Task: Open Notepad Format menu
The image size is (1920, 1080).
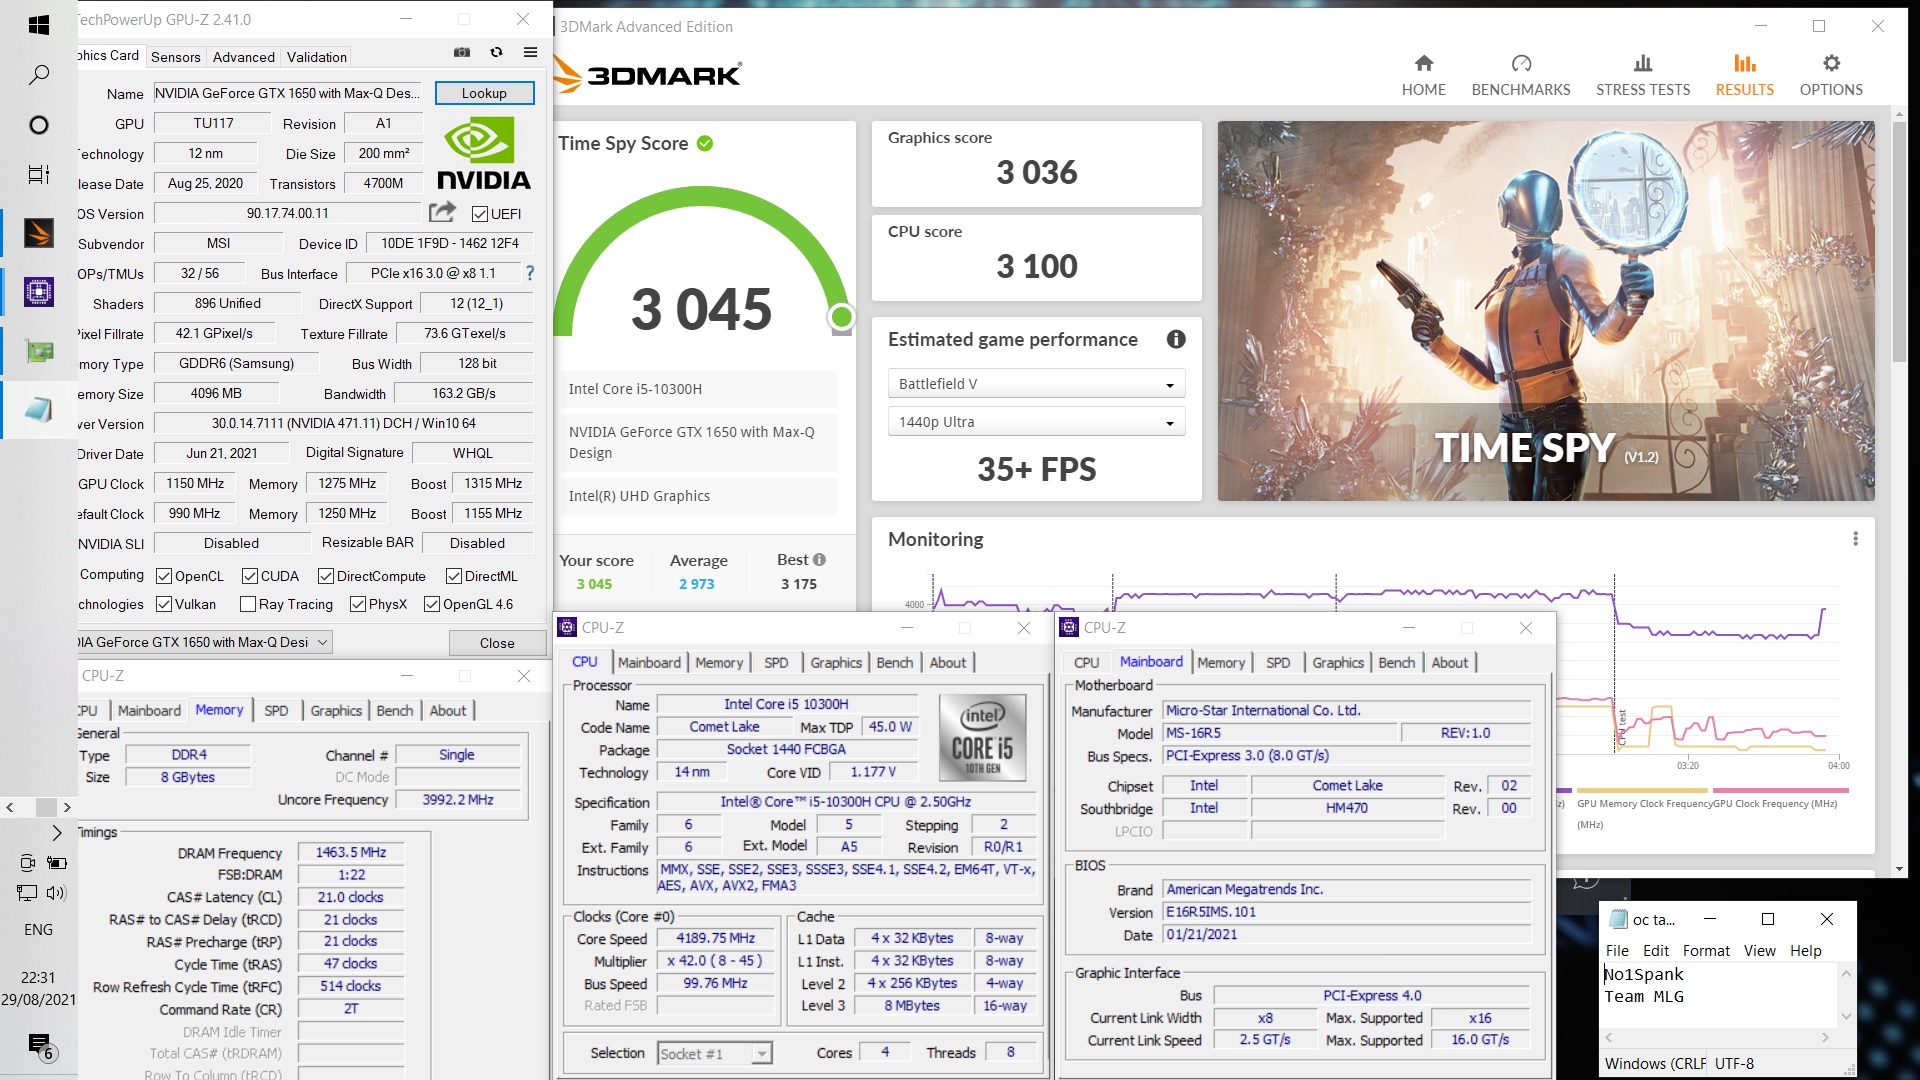Action: click(x=1706, y=951)
